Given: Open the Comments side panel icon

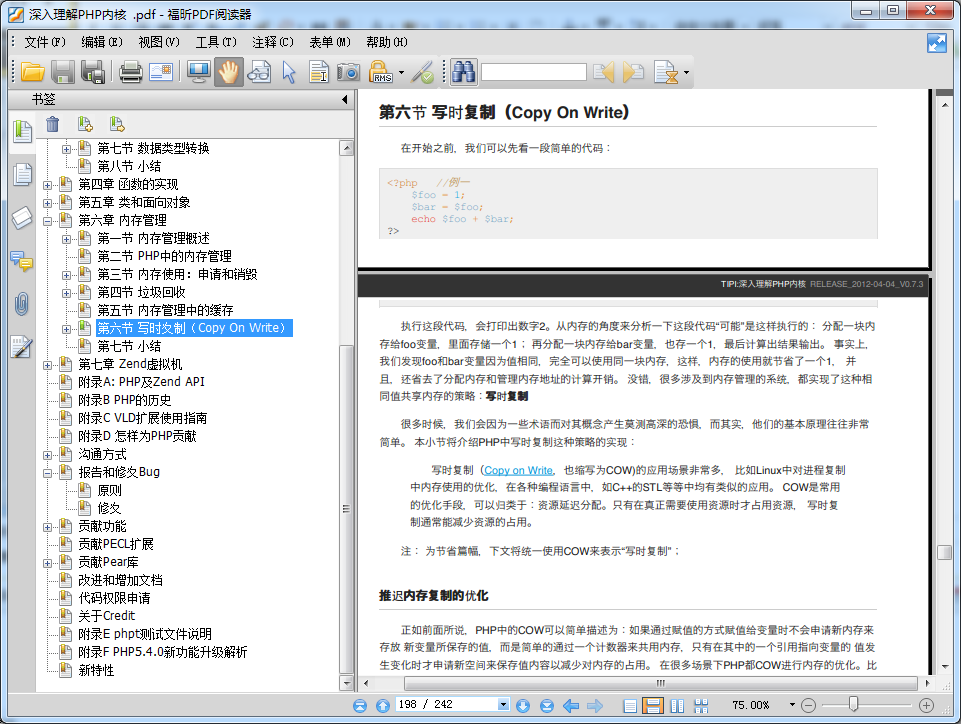Looking at the screenshot, I should (x=22, y=262).
